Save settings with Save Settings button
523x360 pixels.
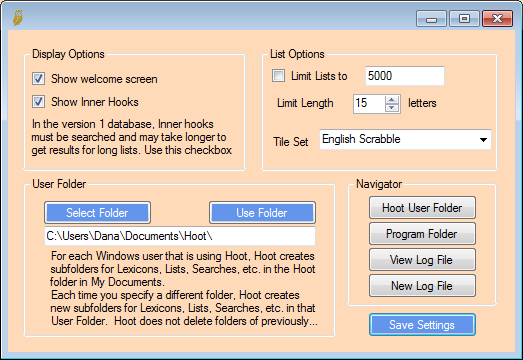(422, 325)
